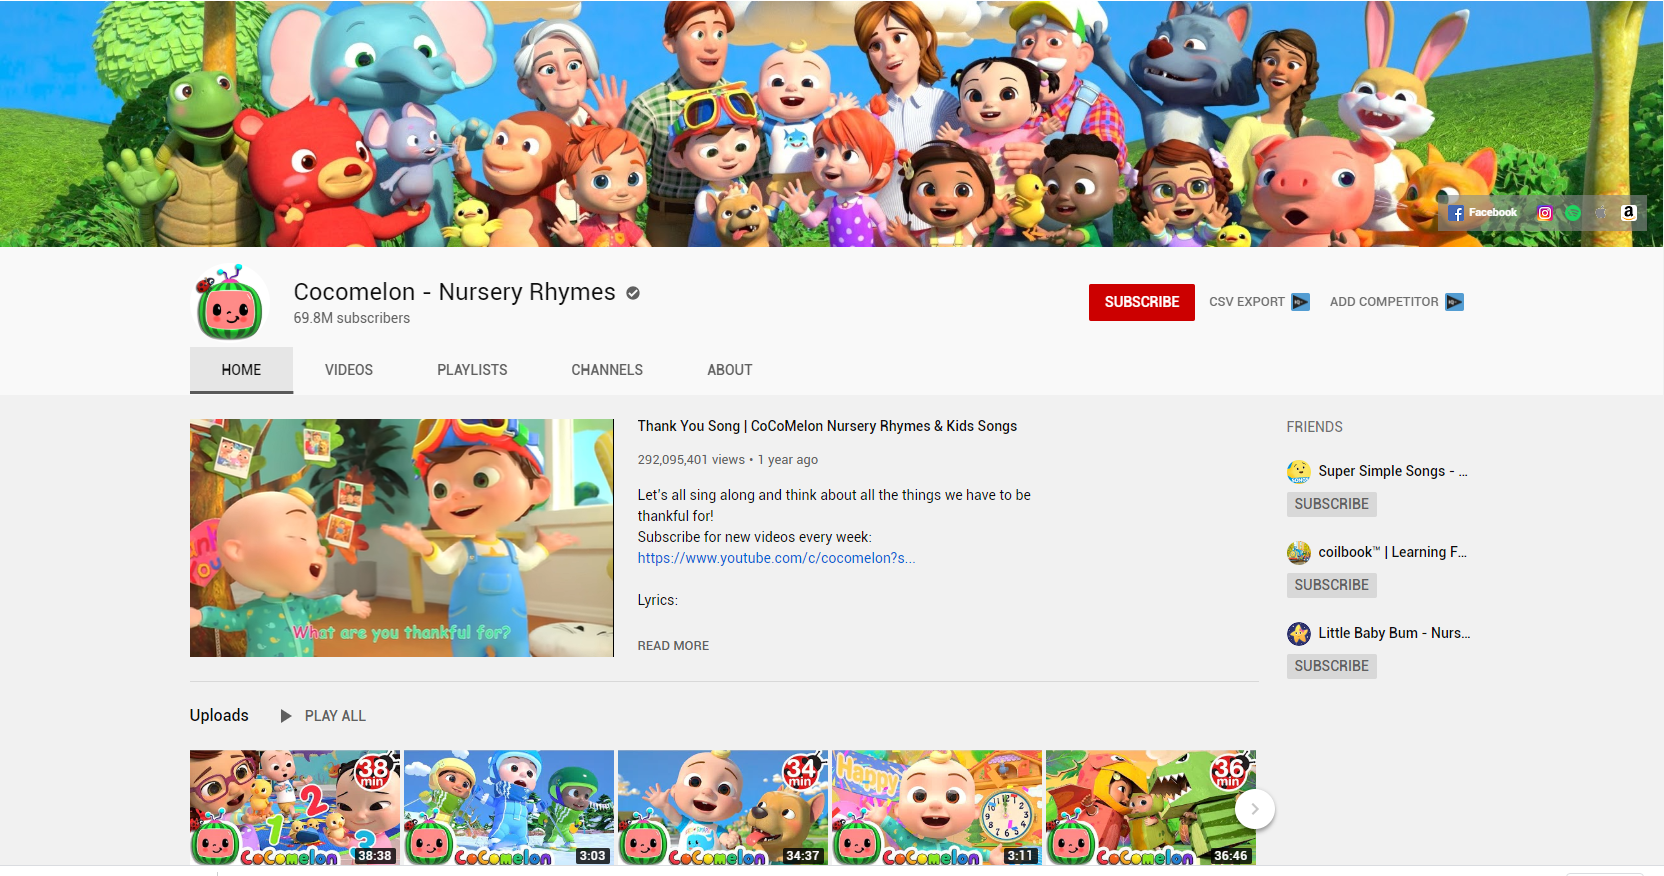Subscribe to coilbook channel

point(1332,585)
